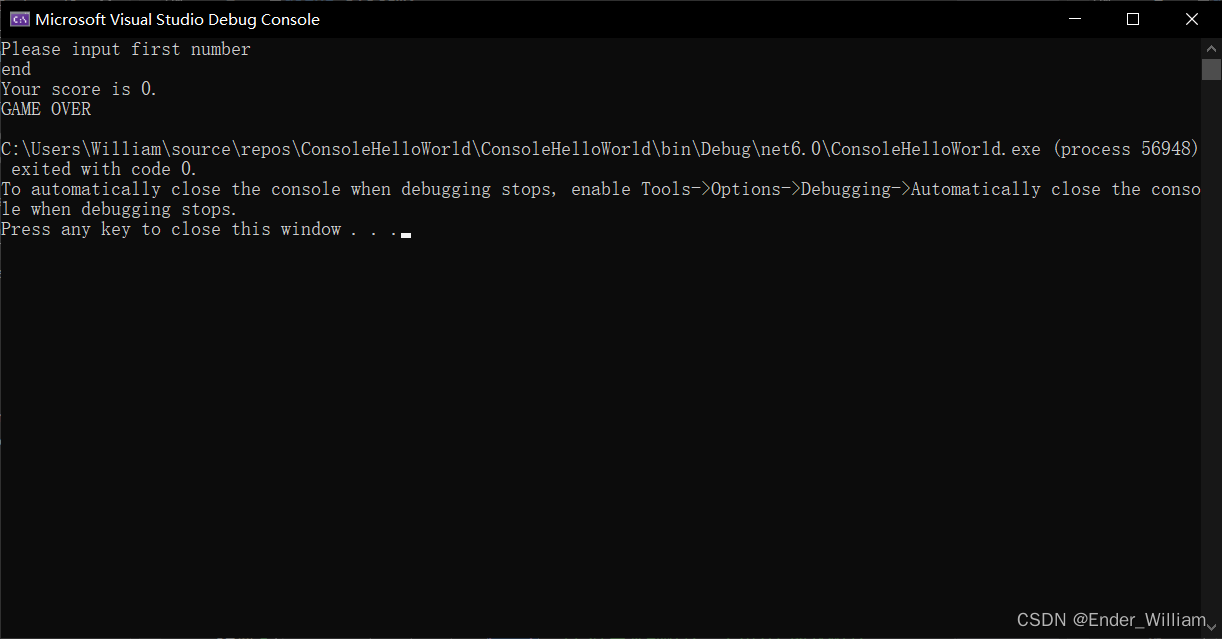
Task: Close the Debug Console window
Action: point(1191,19)
